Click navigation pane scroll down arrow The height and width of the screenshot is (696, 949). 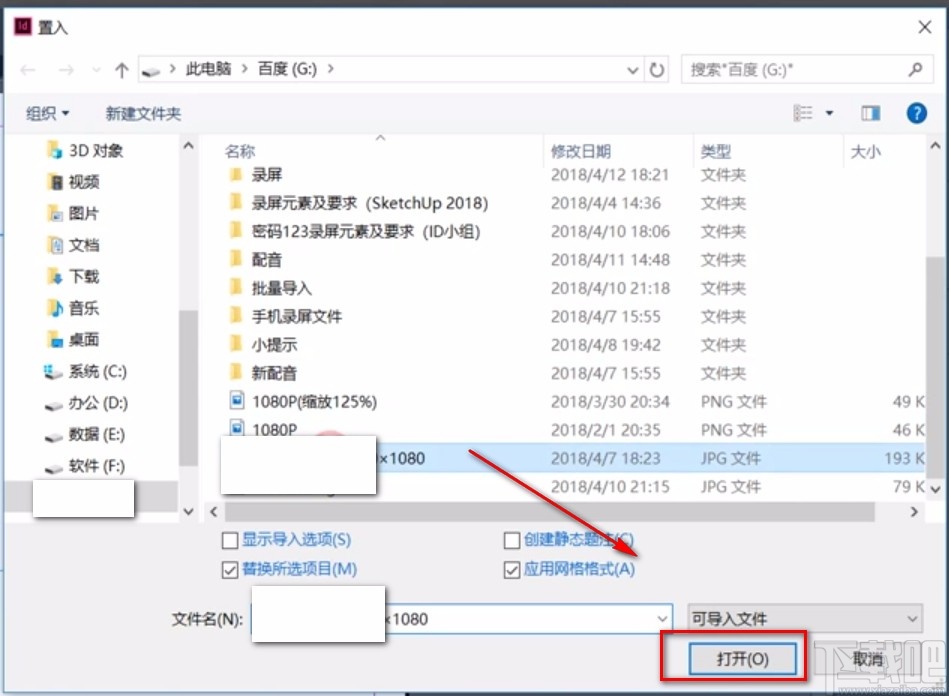(x=188, y=512)
